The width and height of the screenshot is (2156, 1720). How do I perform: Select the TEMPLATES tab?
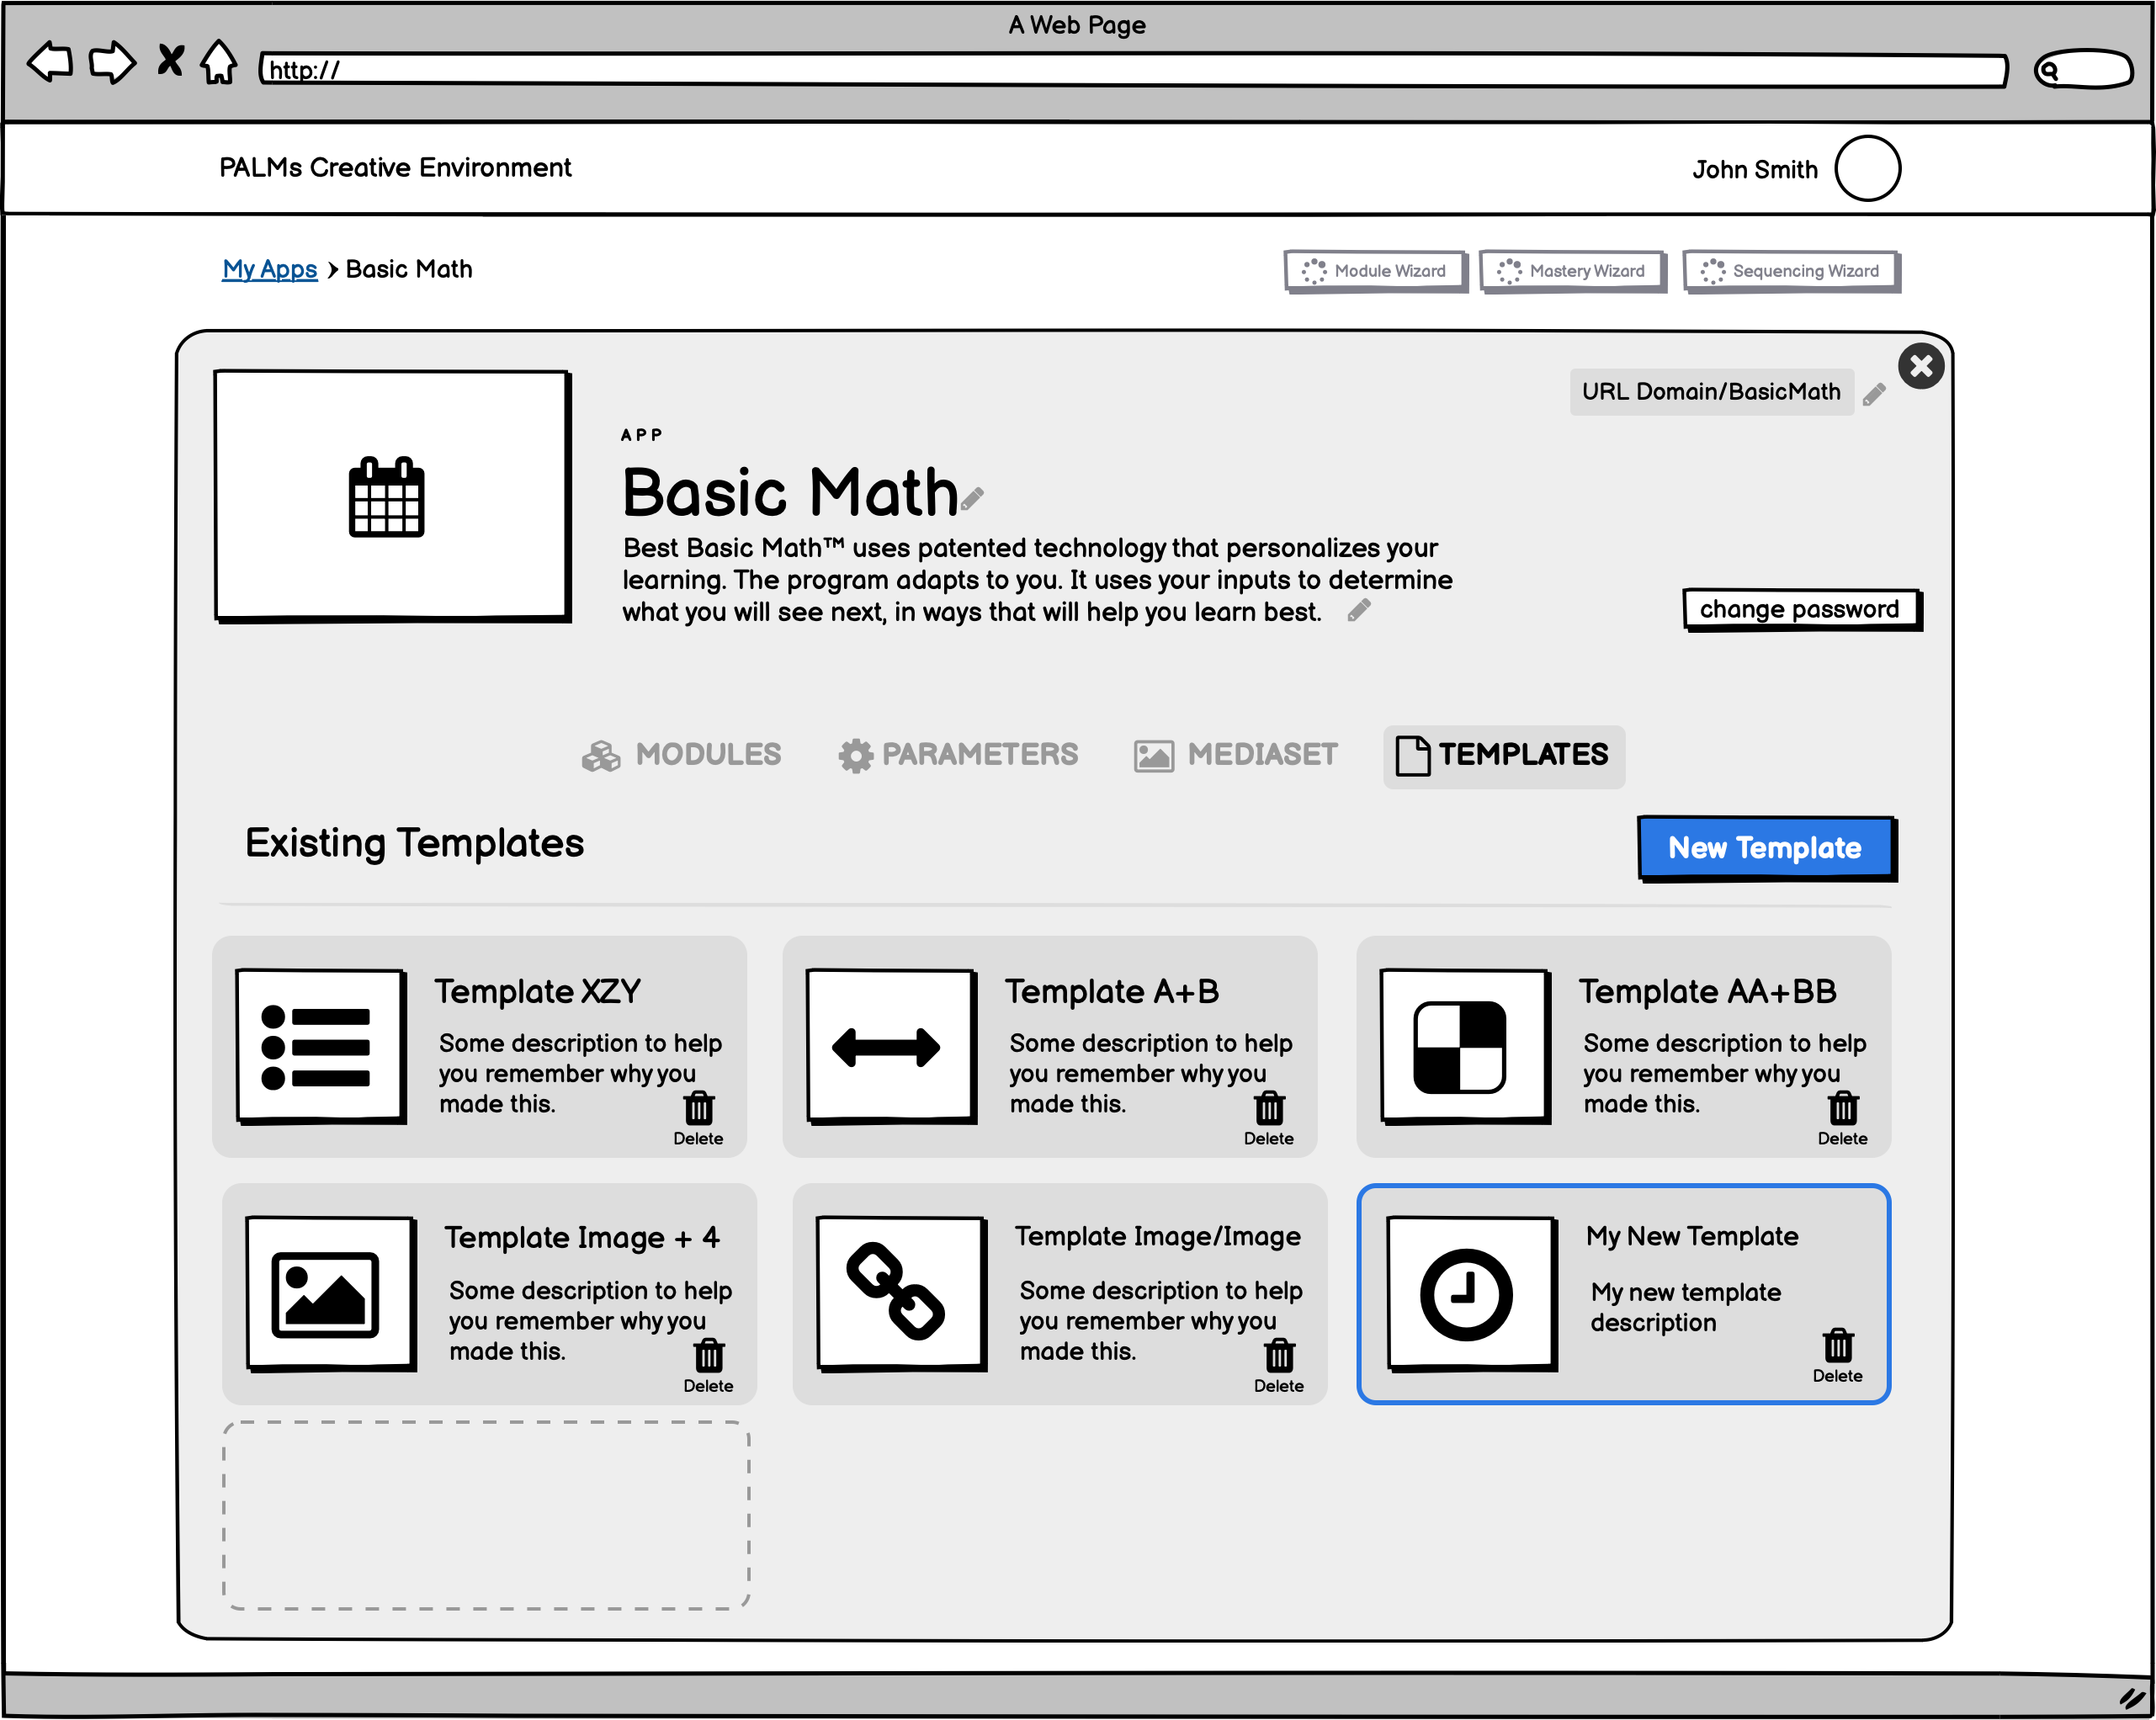coord(1503,756)
